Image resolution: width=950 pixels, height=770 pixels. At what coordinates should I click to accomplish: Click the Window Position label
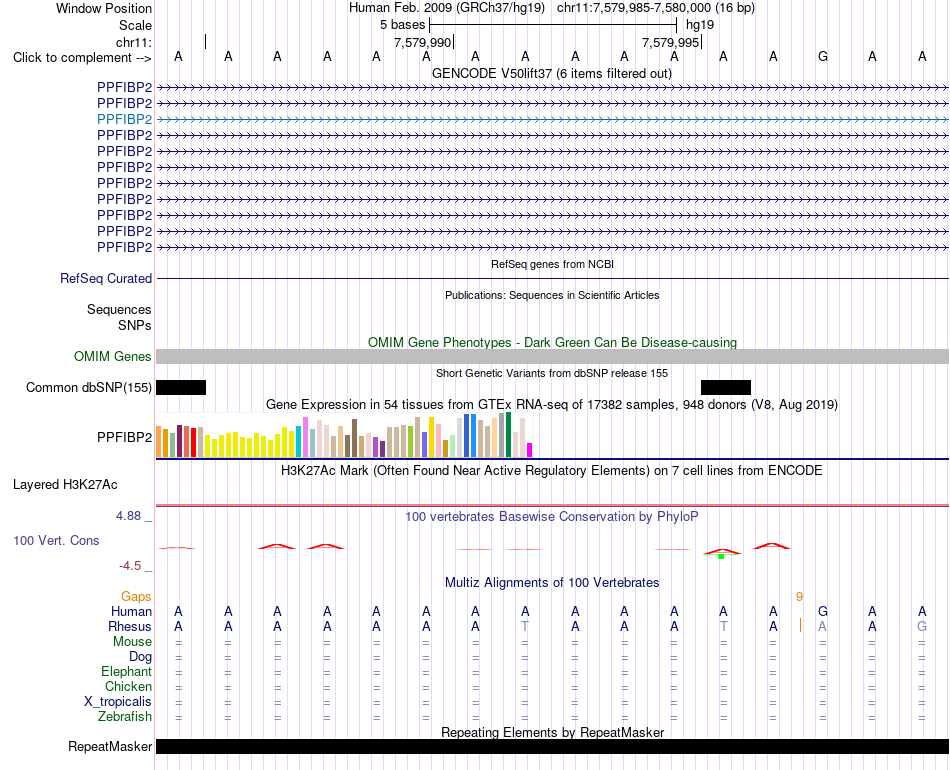coord(104,8)
